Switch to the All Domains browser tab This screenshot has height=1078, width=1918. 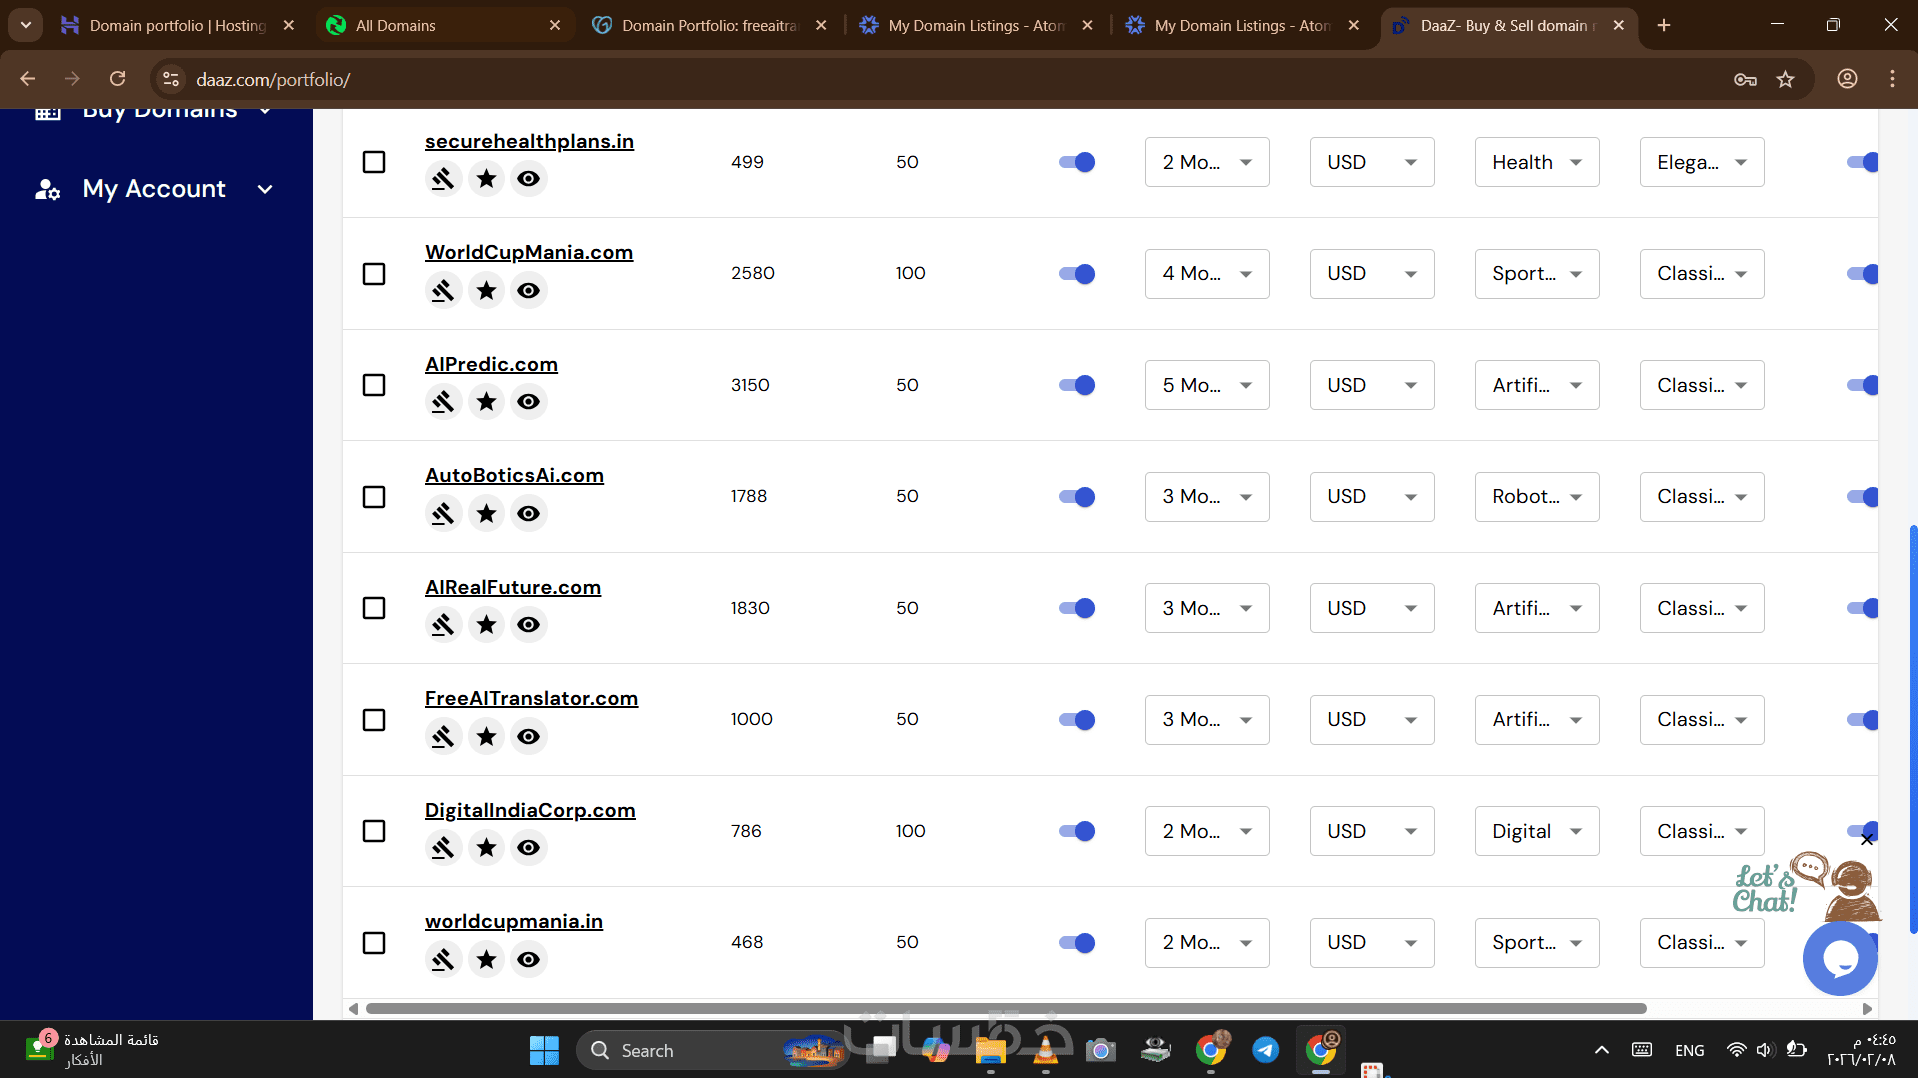(443, 25)
